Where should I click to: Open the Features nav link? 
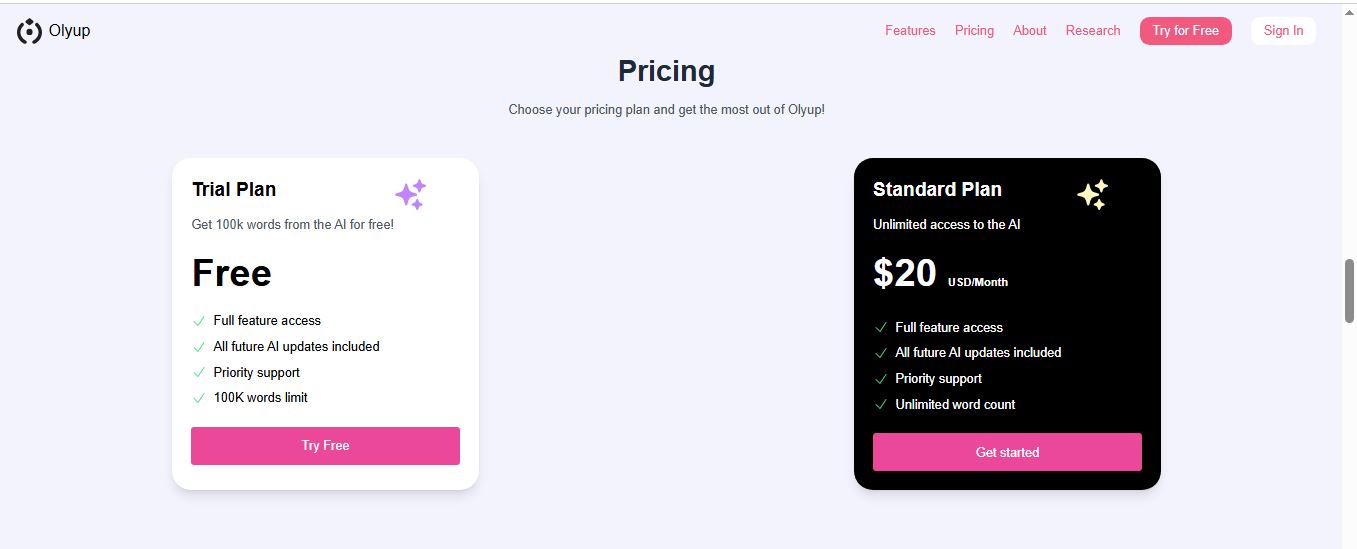(910, 31)
